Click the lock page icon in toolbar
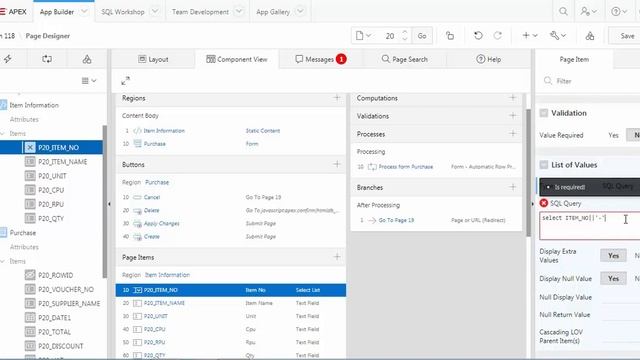640x360 pixels. point(450,36)
